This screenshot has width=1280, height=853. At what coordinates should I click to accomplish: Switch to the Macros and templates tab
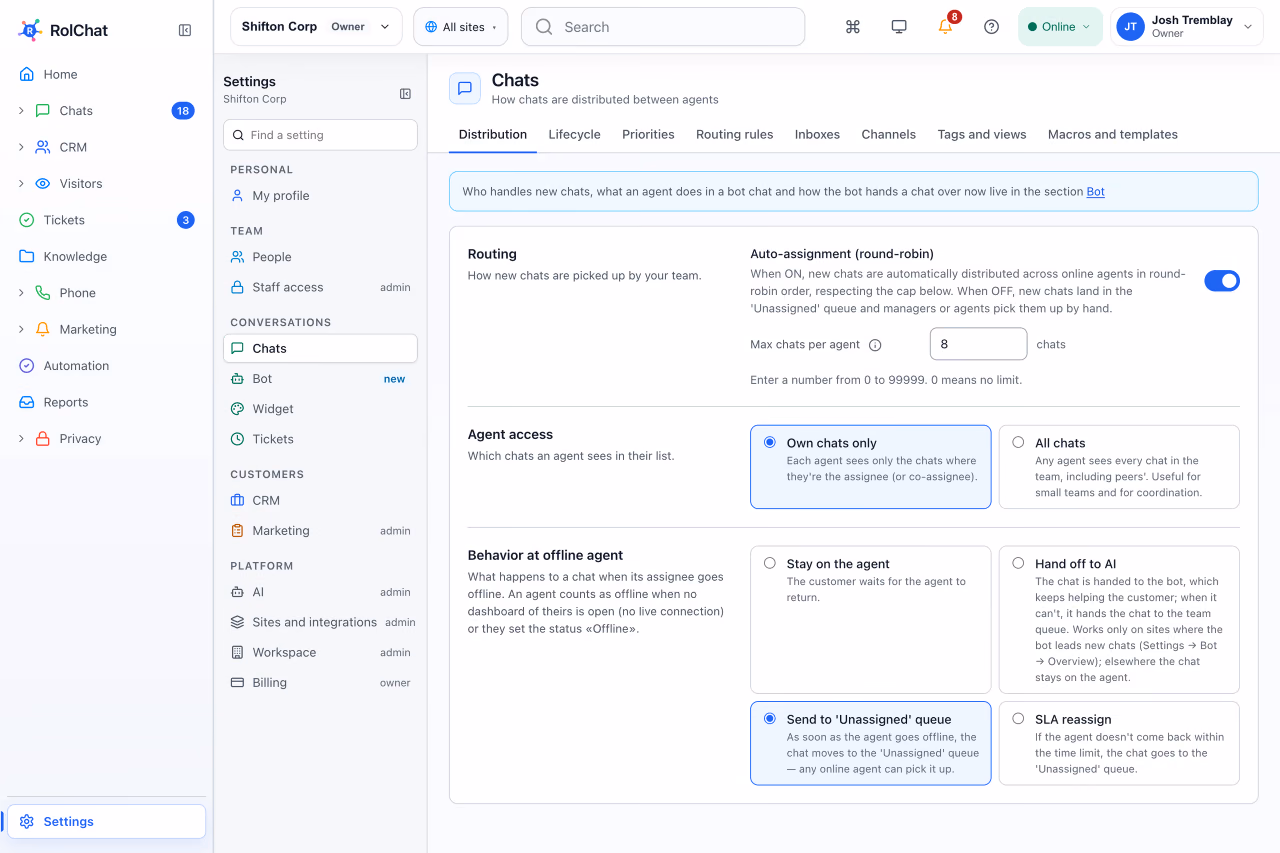coord(1113,134)
